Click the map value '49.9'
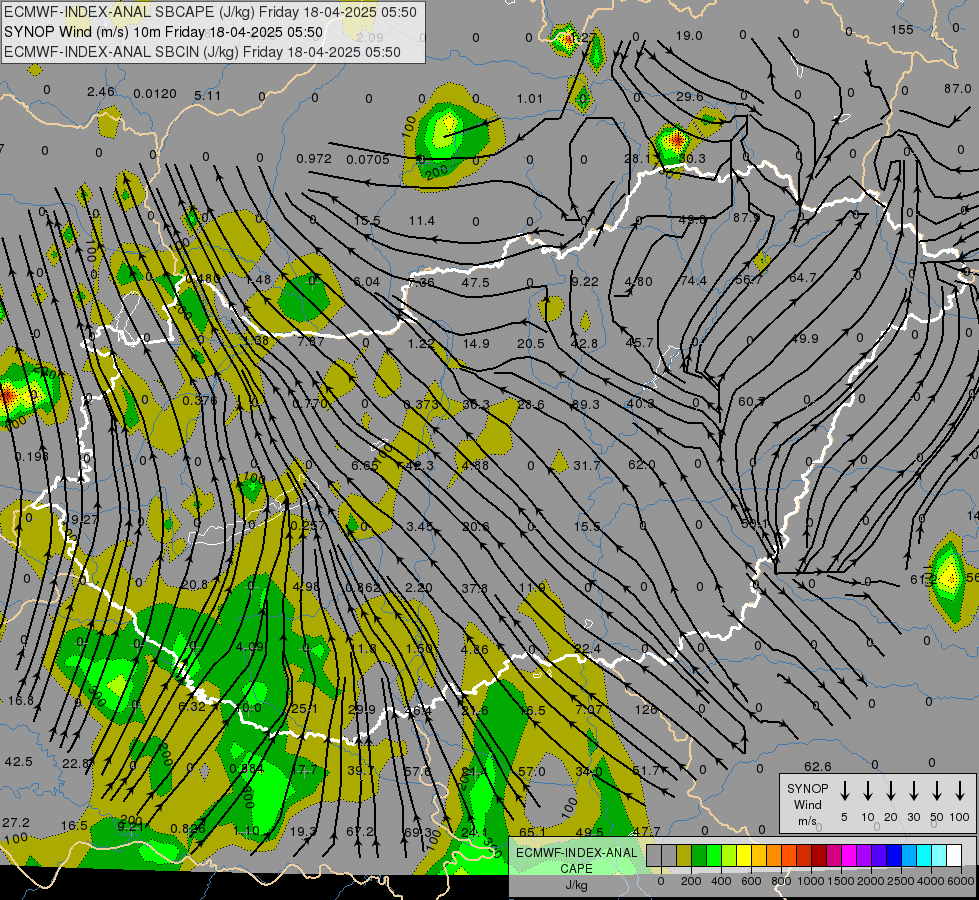979x900 pixels. (804, 339)
